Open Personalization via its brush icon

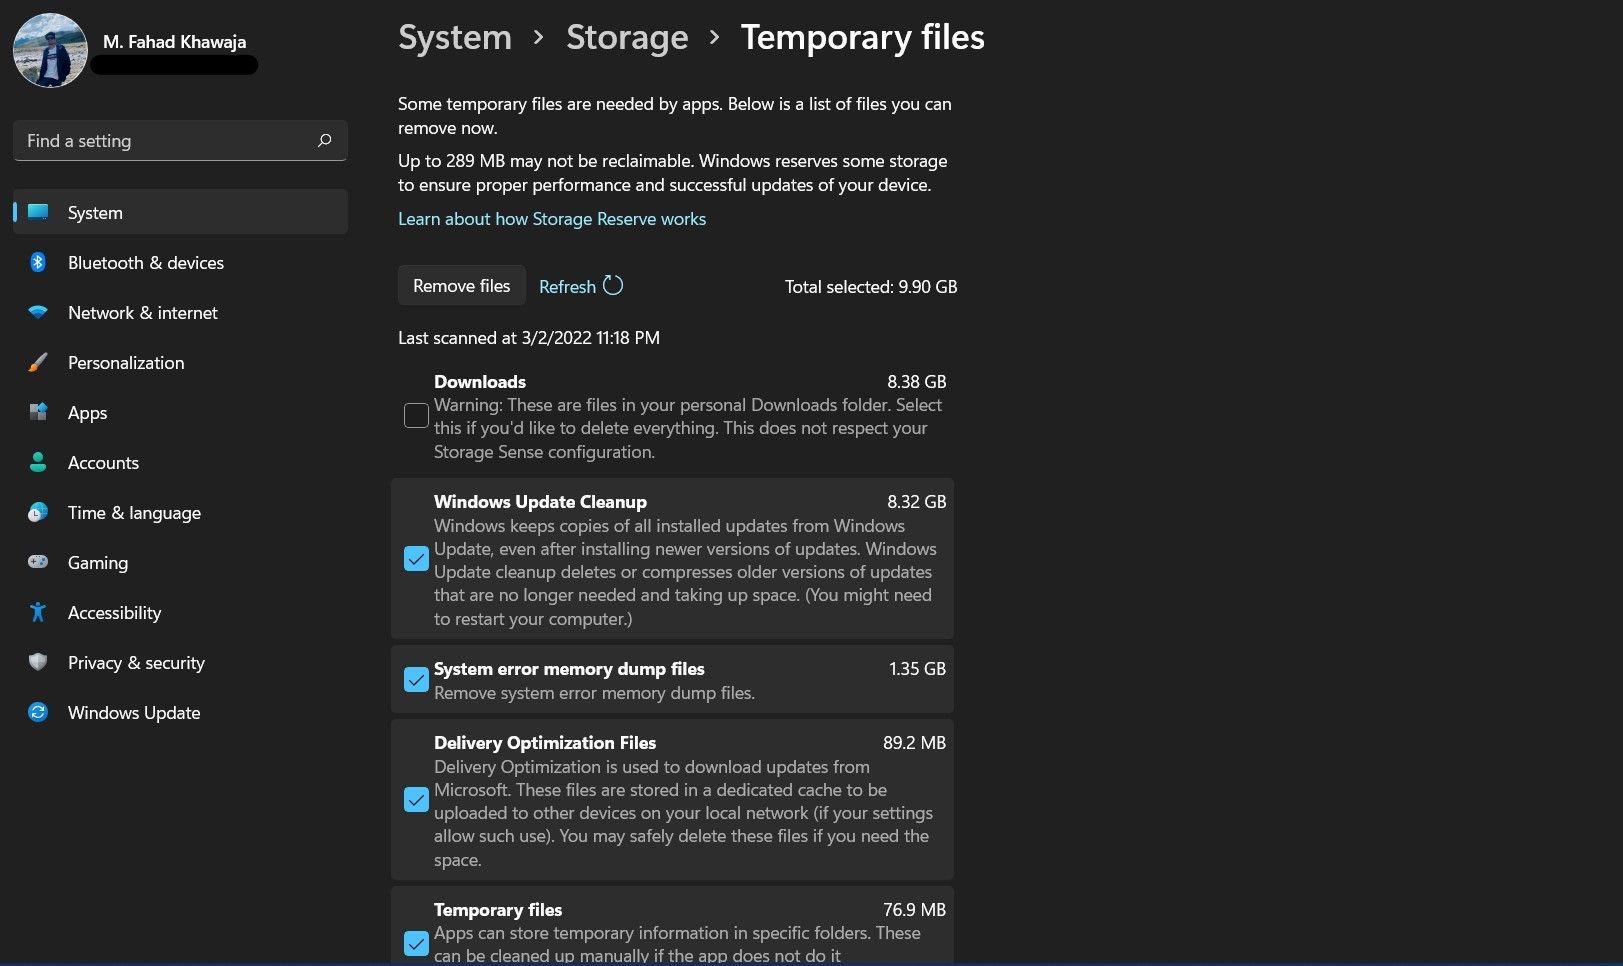(x=38, y=362)
